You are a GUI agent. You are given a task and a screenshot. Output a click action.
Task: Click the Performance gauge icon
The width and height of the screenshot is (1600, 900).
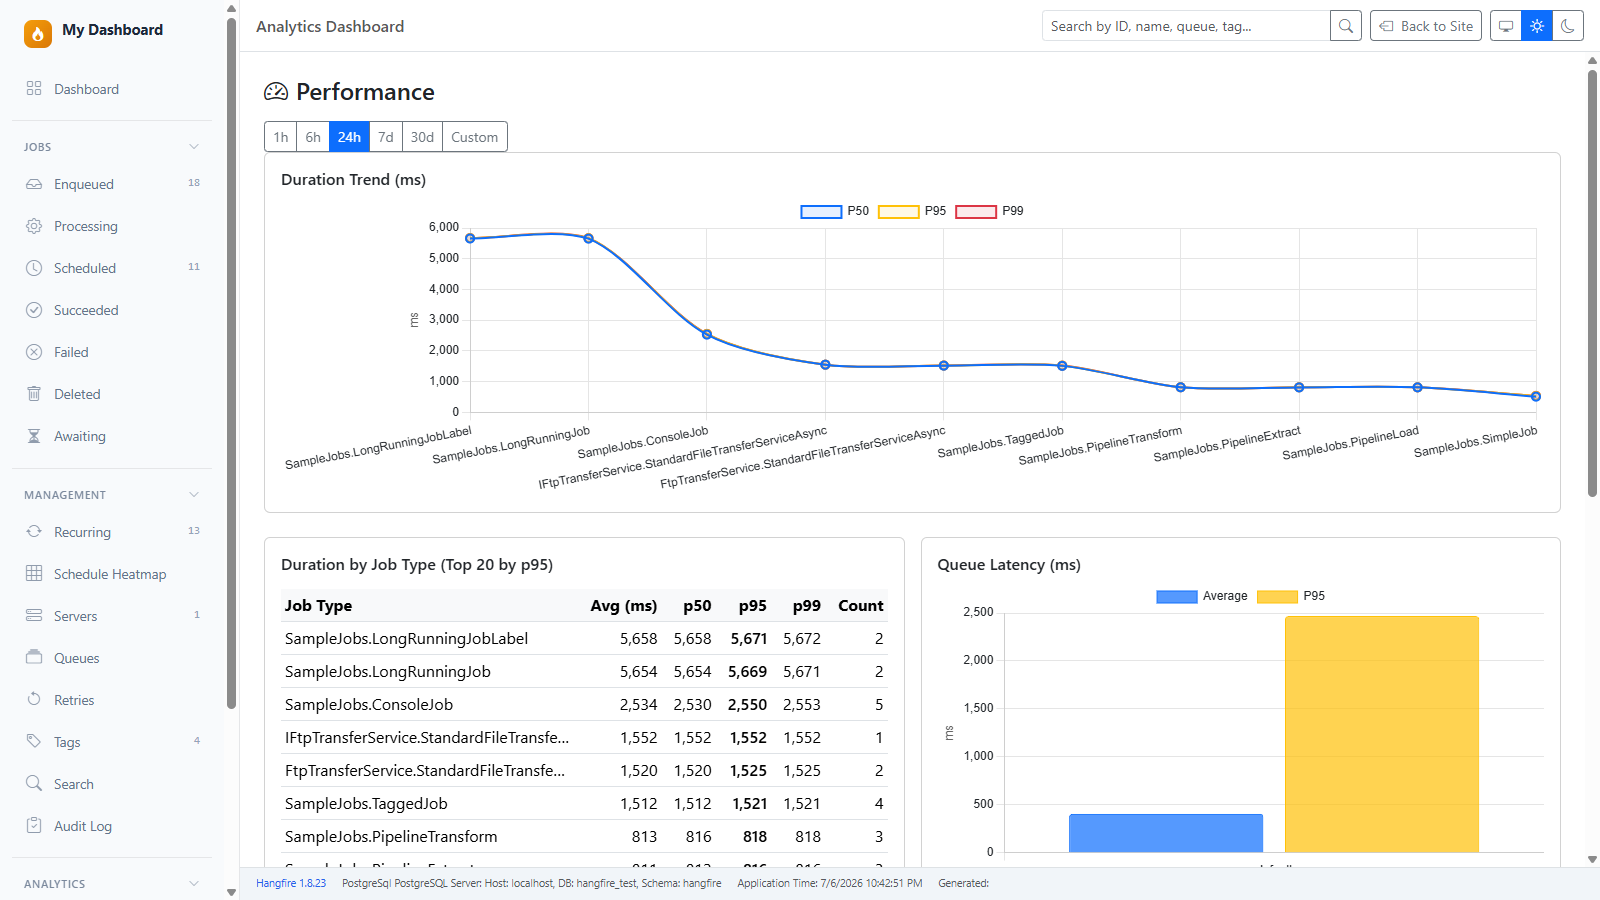click(x=276, y=92)
